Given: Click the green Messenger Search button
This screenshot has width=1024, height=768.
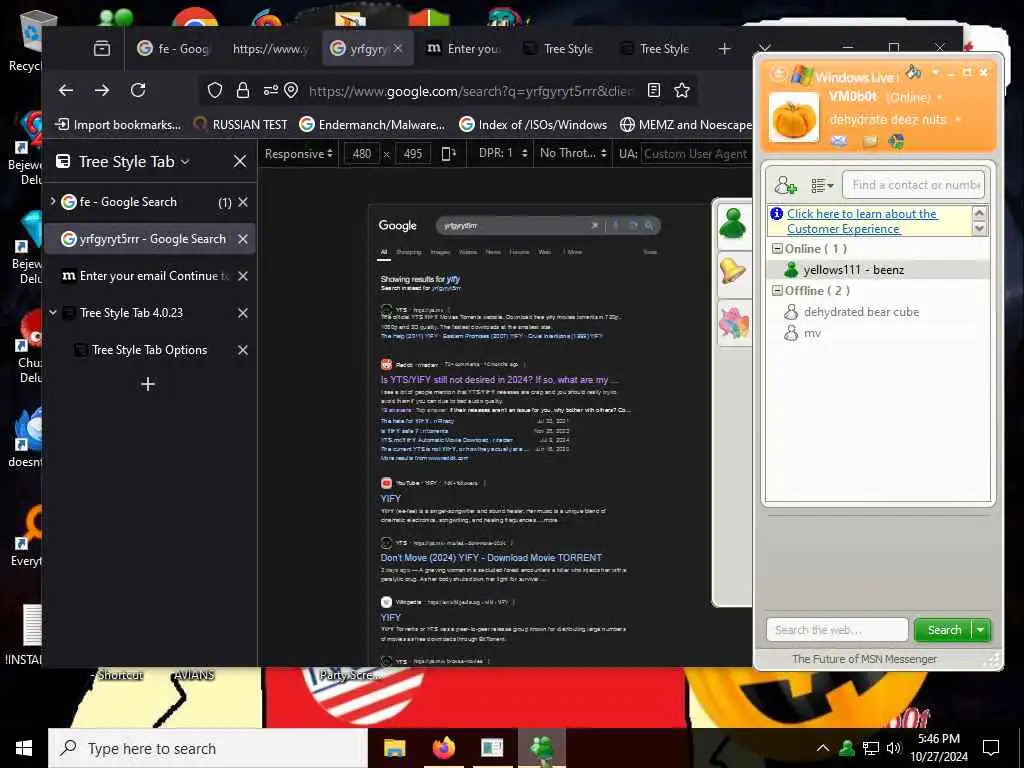Looking at the screenshot, I should (x=943, y=630).
